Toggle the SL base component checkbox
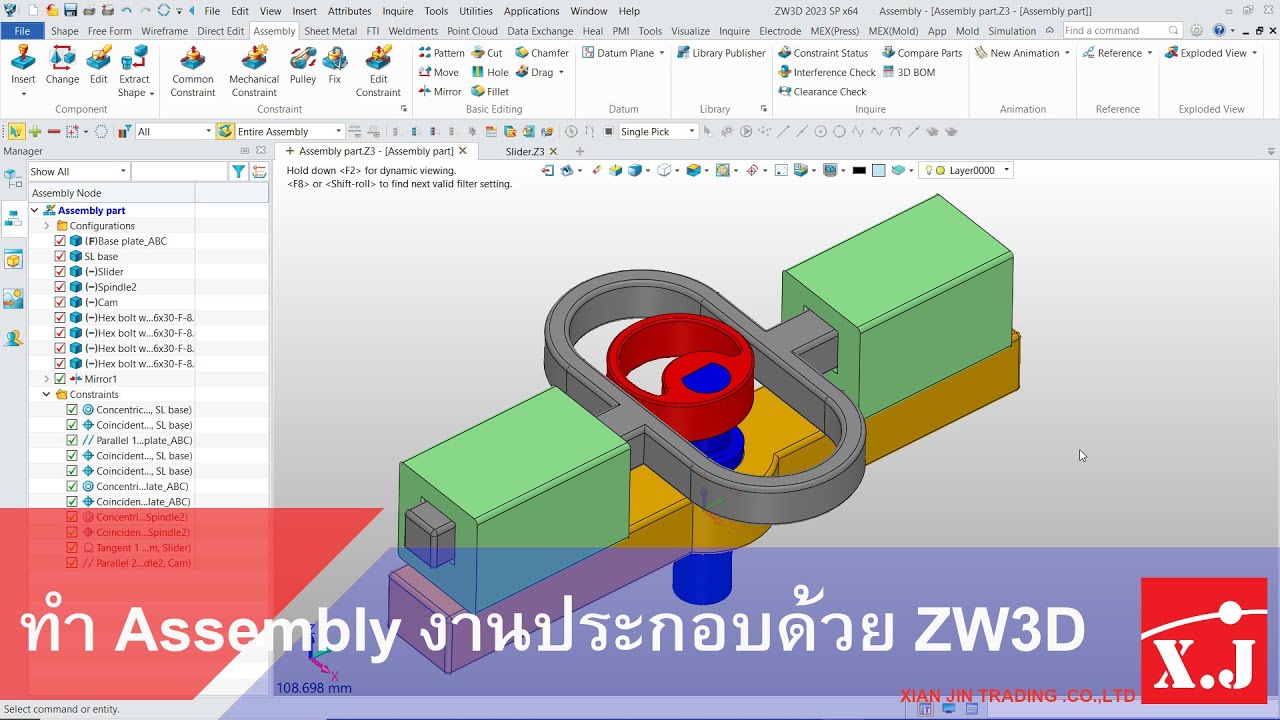The height and width of the screenshot is (720, 1280). click(60, 256)
